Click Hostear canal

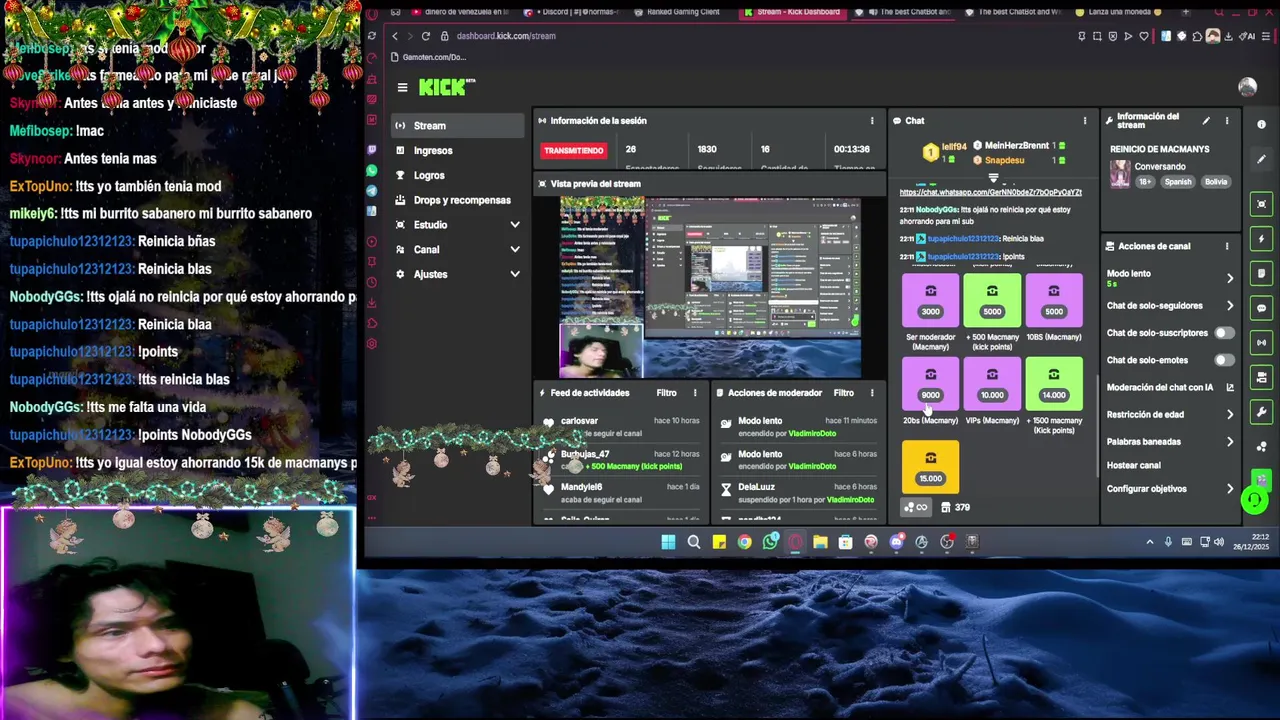coord(1134,465)
